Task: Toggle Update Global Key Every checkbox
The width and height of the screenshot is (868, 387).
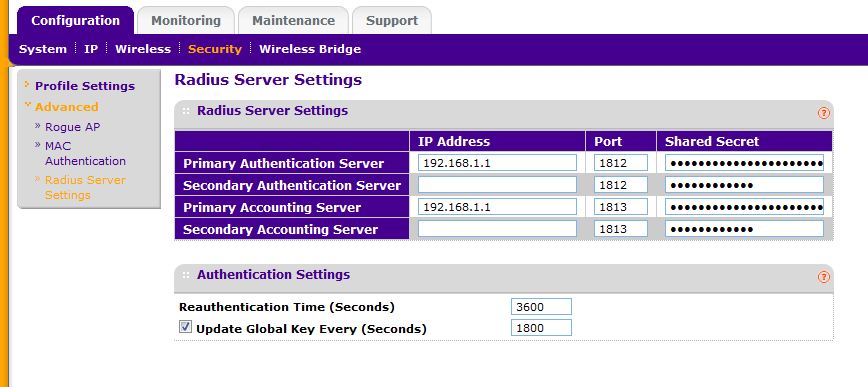Action: tap(185, 327)
